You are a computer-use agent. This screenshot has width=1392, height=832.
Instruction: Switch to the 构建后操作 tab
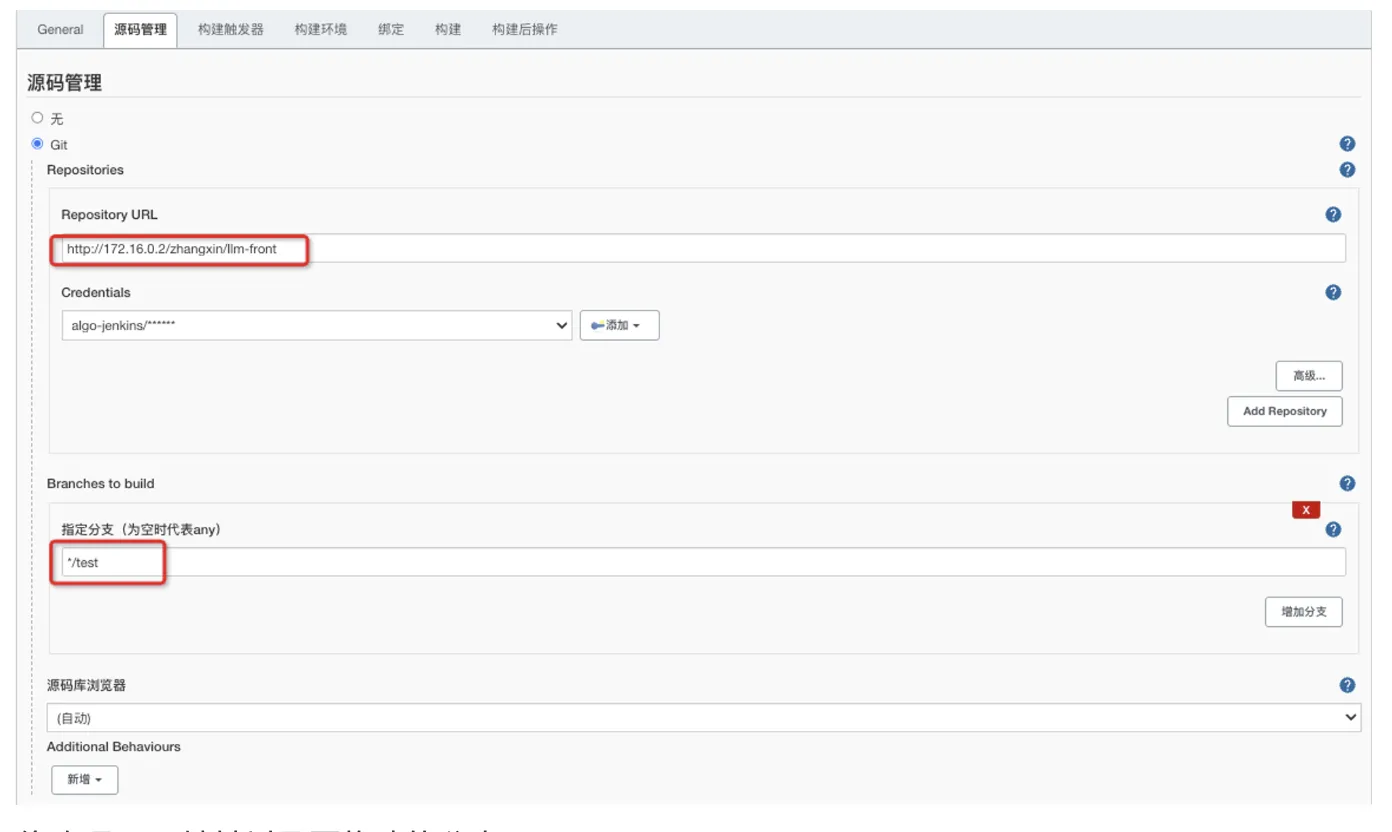point(525,30)
